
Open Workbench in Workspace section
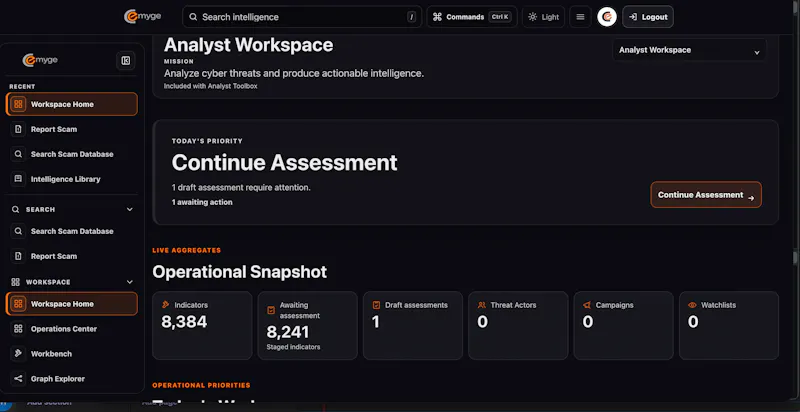(x=72, y=353)
